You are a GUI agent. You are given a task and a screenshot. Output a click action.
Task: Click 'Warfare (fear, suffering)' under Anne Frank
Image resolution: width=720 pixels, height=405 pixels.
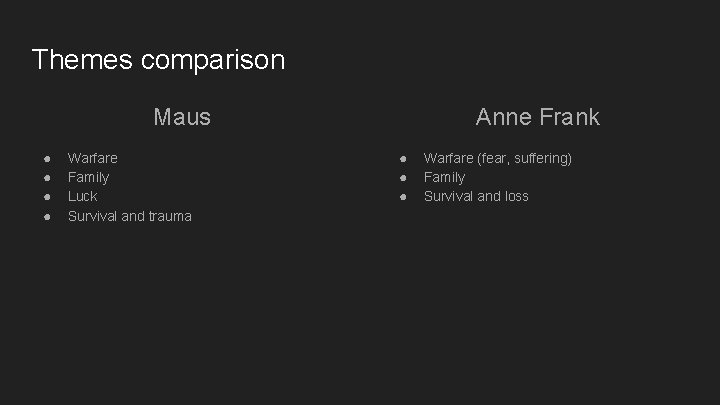[497, 158]
